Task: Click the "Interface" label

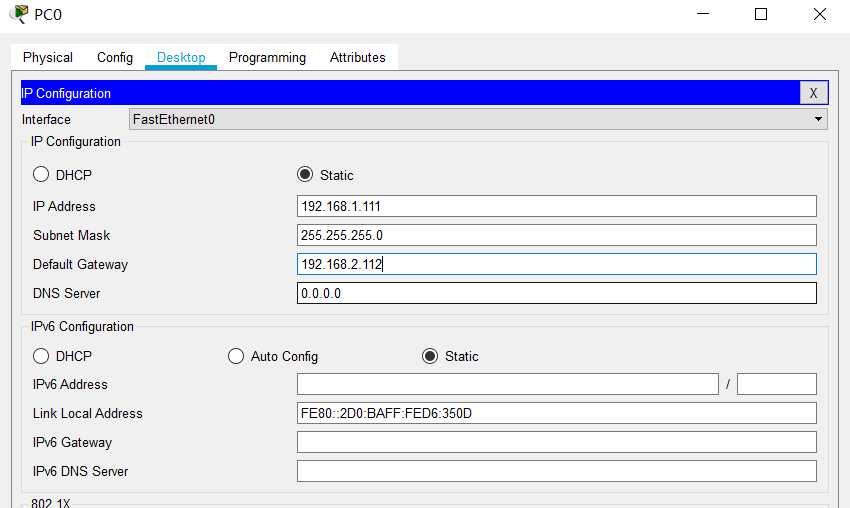Action: tap(46, 119)
